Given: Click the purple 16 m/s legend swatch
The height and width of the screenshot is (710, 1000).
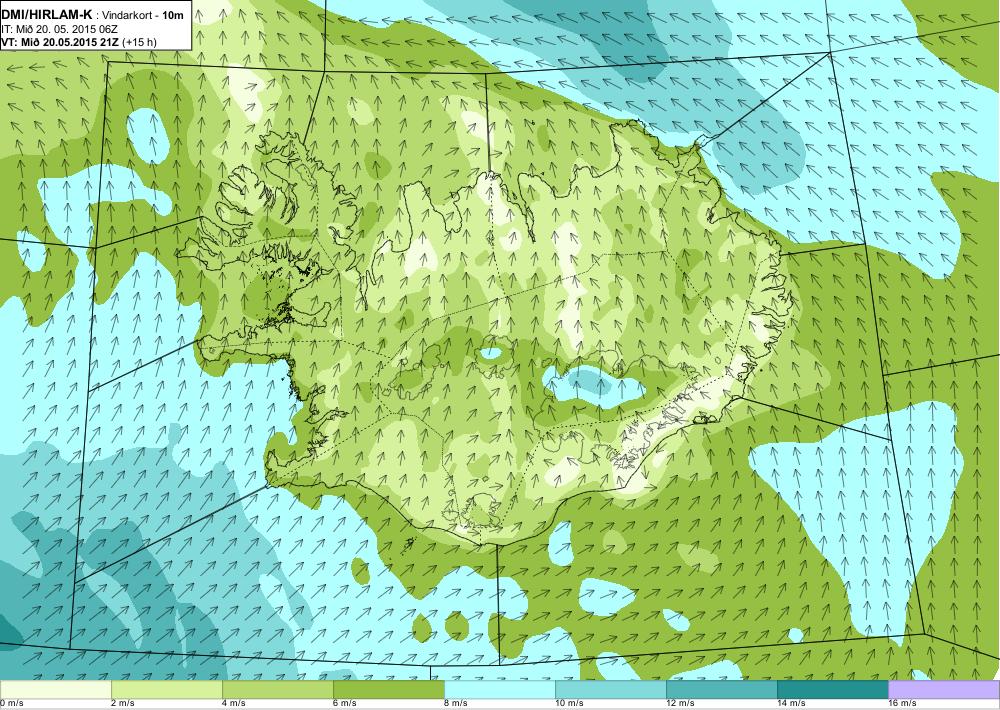Looking at the screenshot, I should (944, 690).
